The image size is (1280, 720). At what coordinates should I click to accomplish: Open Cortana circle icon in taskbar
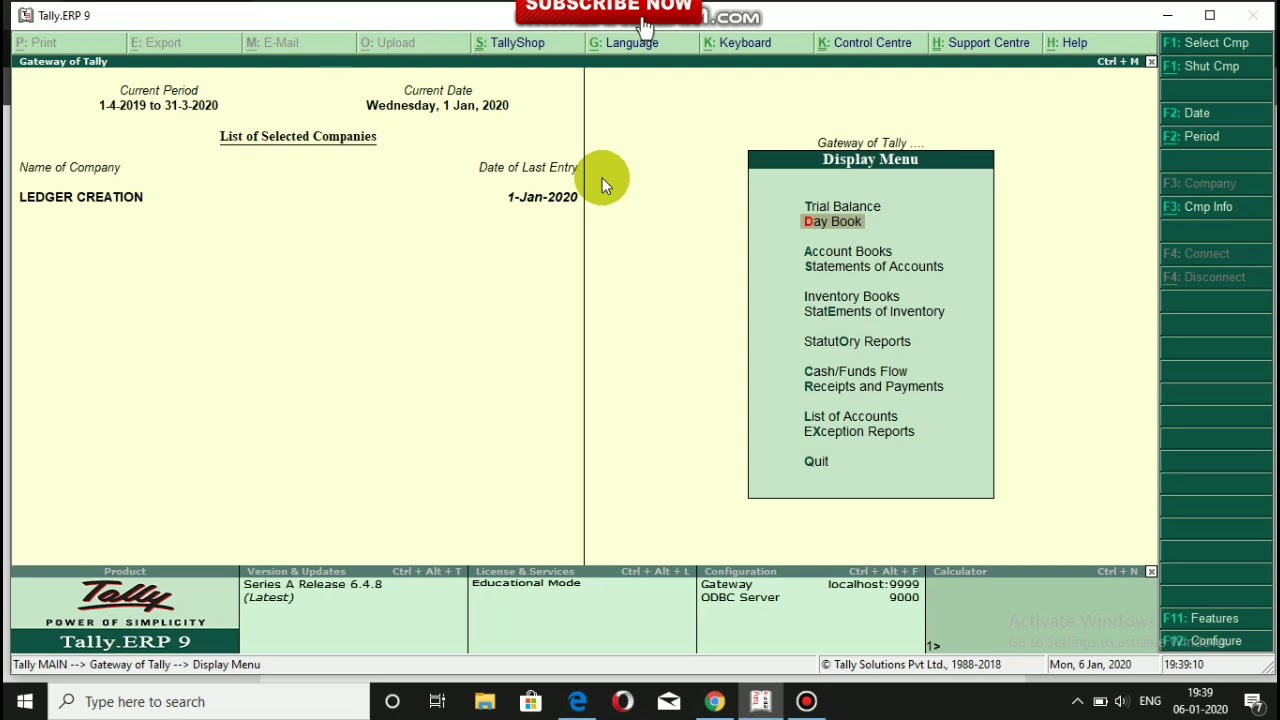point(392,701)
